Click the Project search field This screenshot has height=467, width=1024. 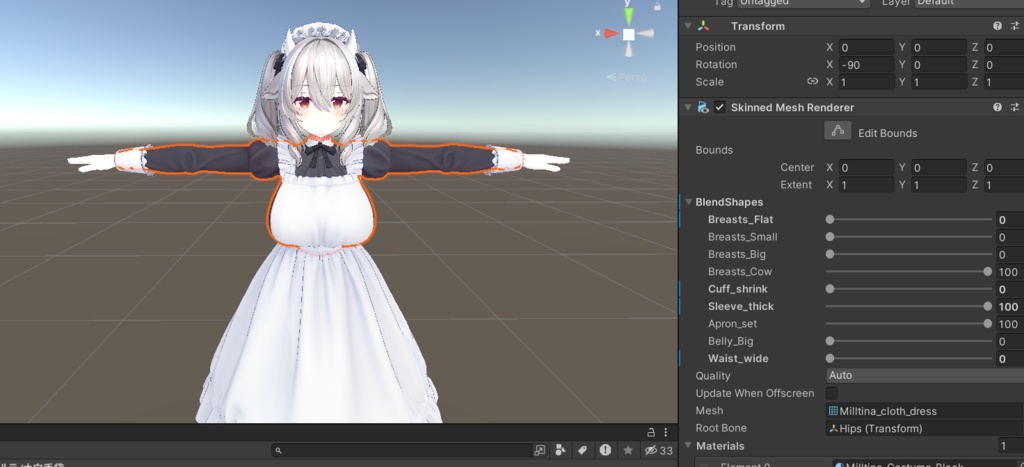[402, 450]
